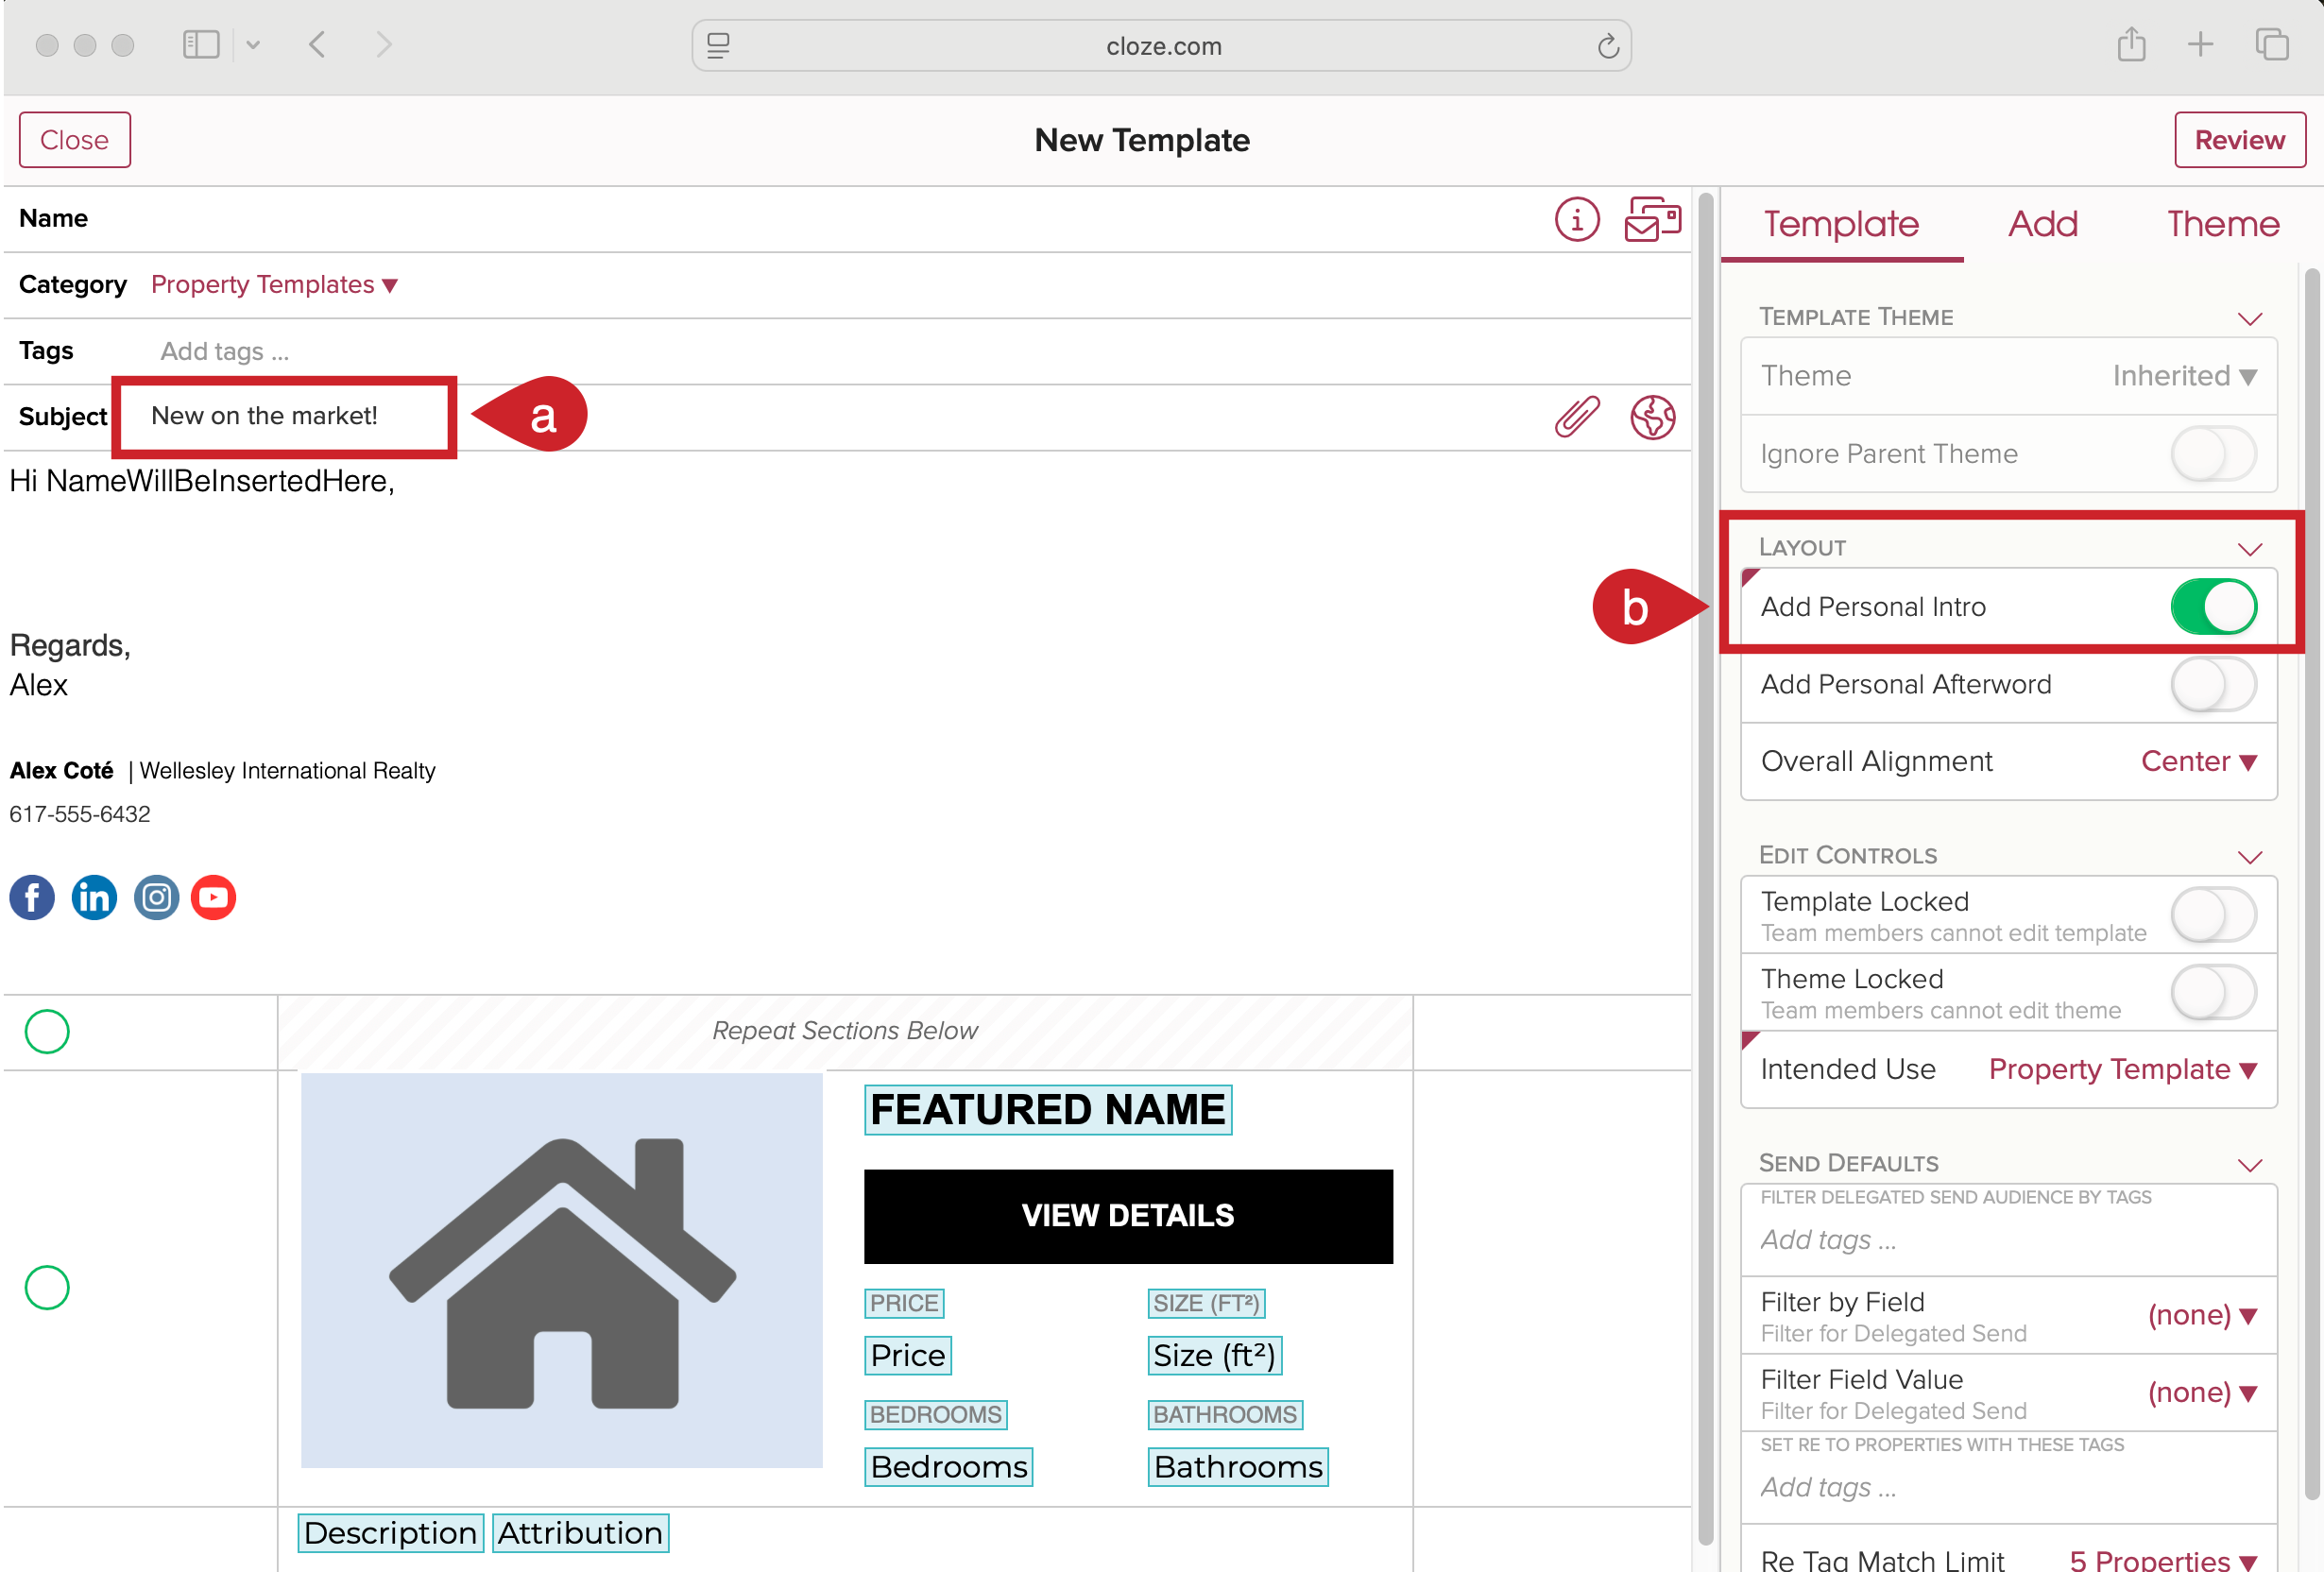Image resolution: width=2324 pixels, height=1572 pixels.
Task: Open the Re Tag Match Limit dropdown
Action: tap(2162, 1560)
